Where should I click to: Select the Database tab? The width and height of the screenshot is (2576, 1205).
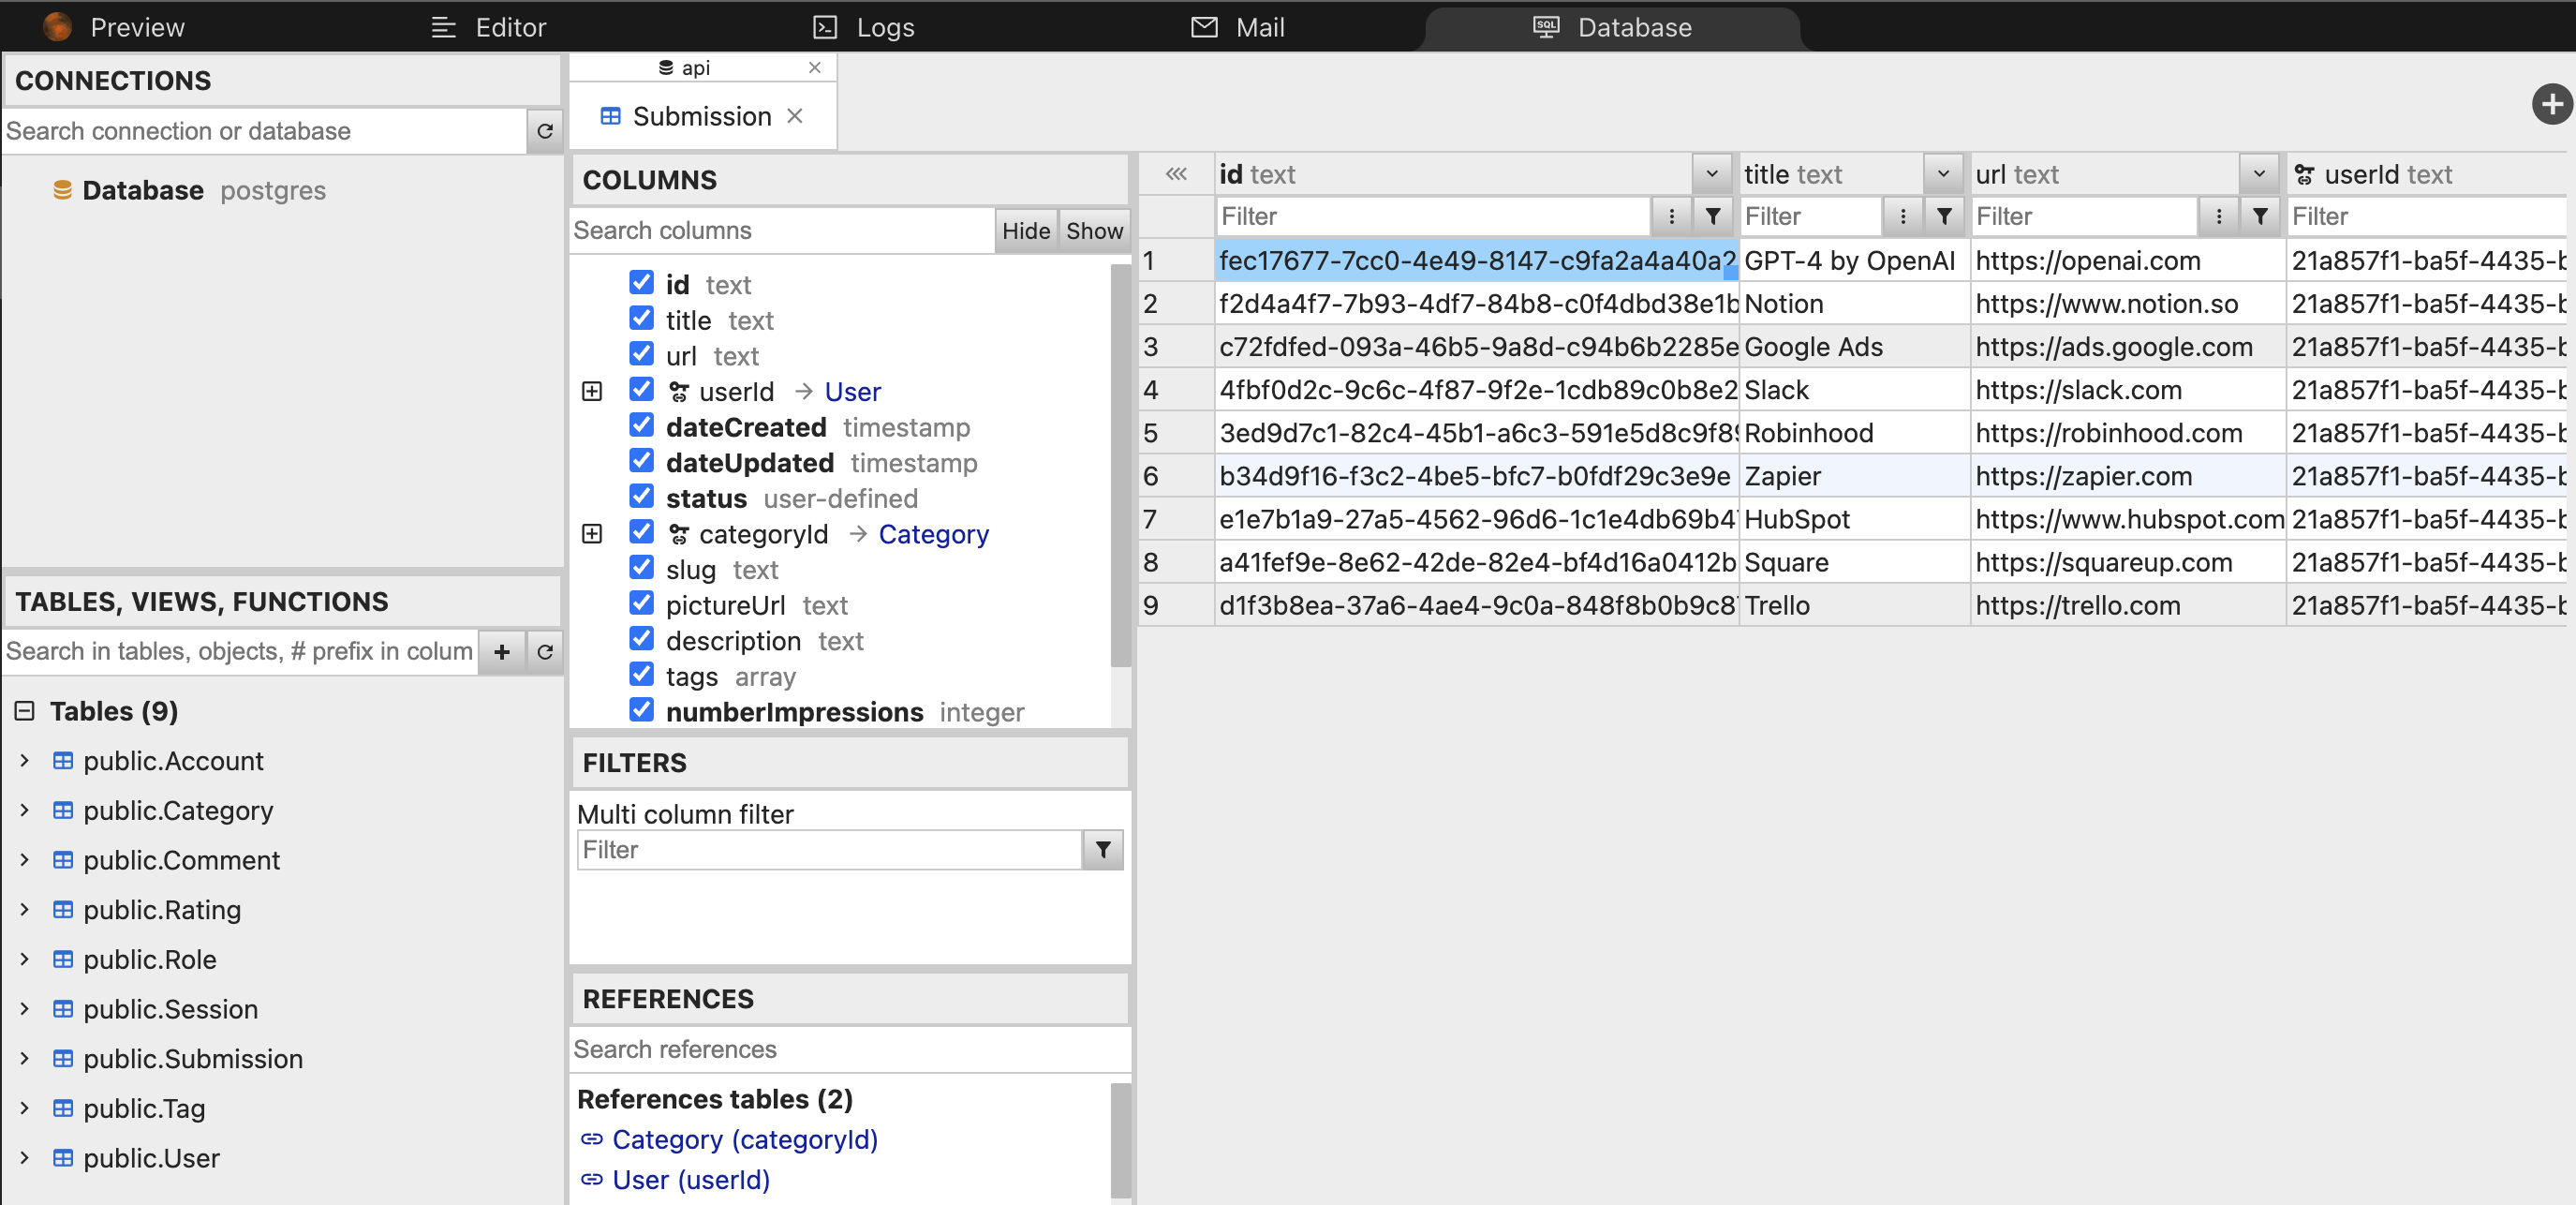pyautogui.click(x=1612, y=27)
